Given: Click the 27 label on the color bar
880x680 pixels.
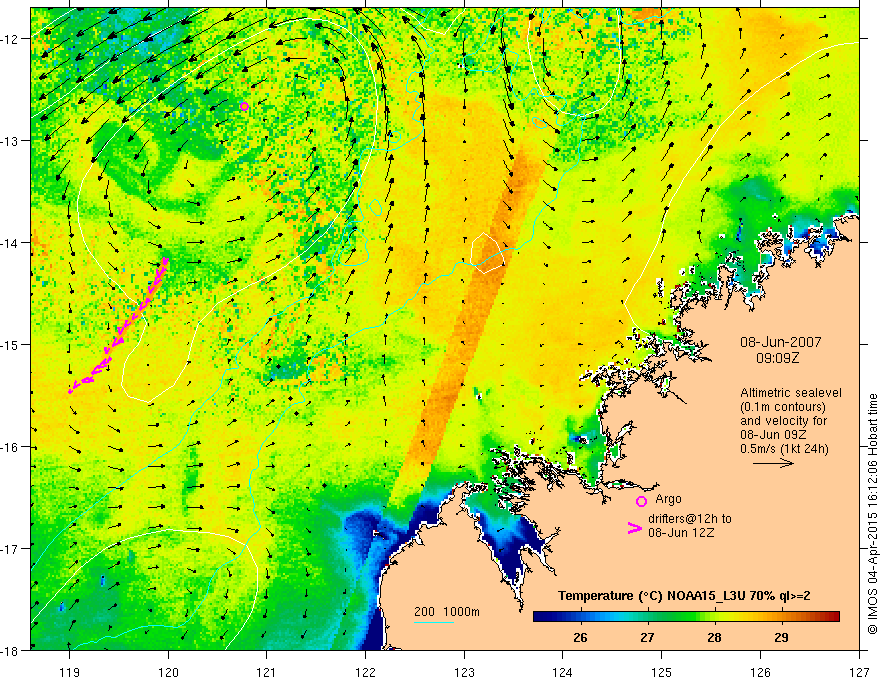Looking at the screenshot, I should 647,638.
